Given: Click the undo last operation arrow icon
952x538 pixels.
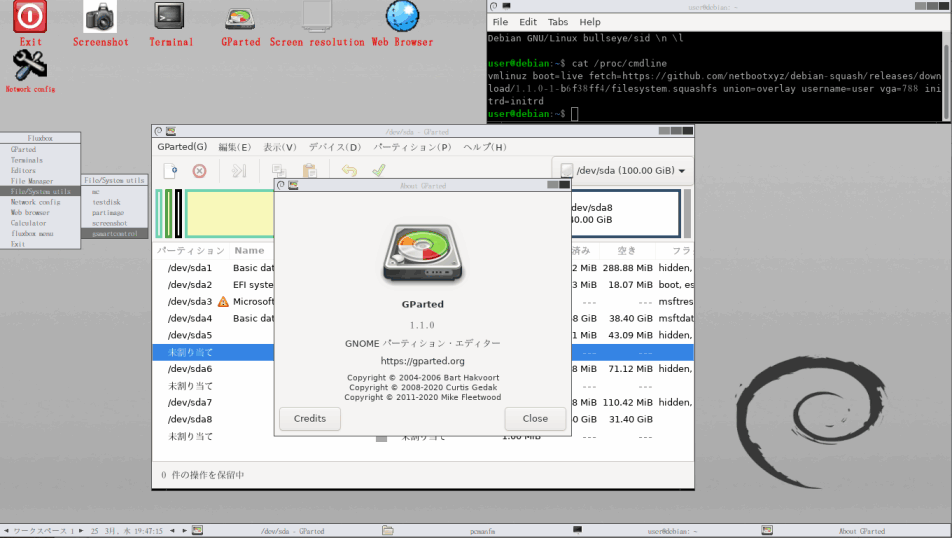Looking at the screenshot, I should point(349,171).
